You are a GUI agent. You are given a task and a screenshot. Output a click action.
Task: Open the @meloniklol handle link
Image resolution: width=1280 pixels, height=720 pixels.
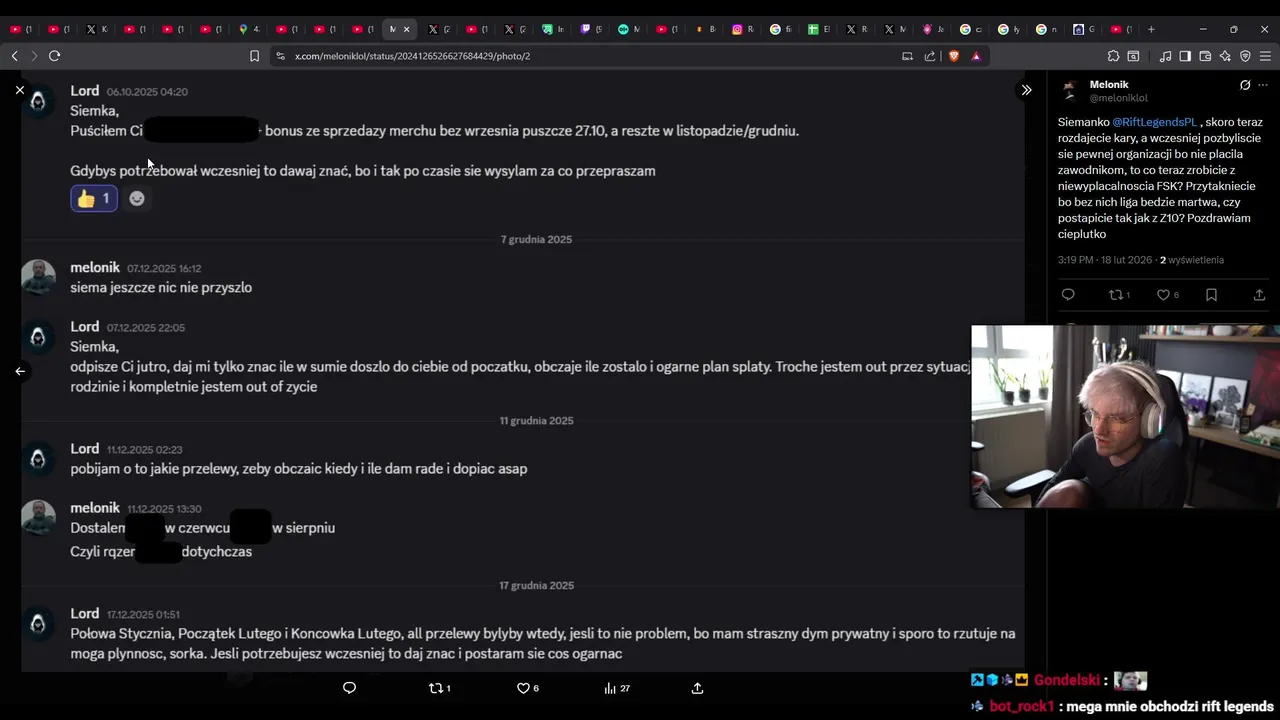click(x=1119, y=98)
